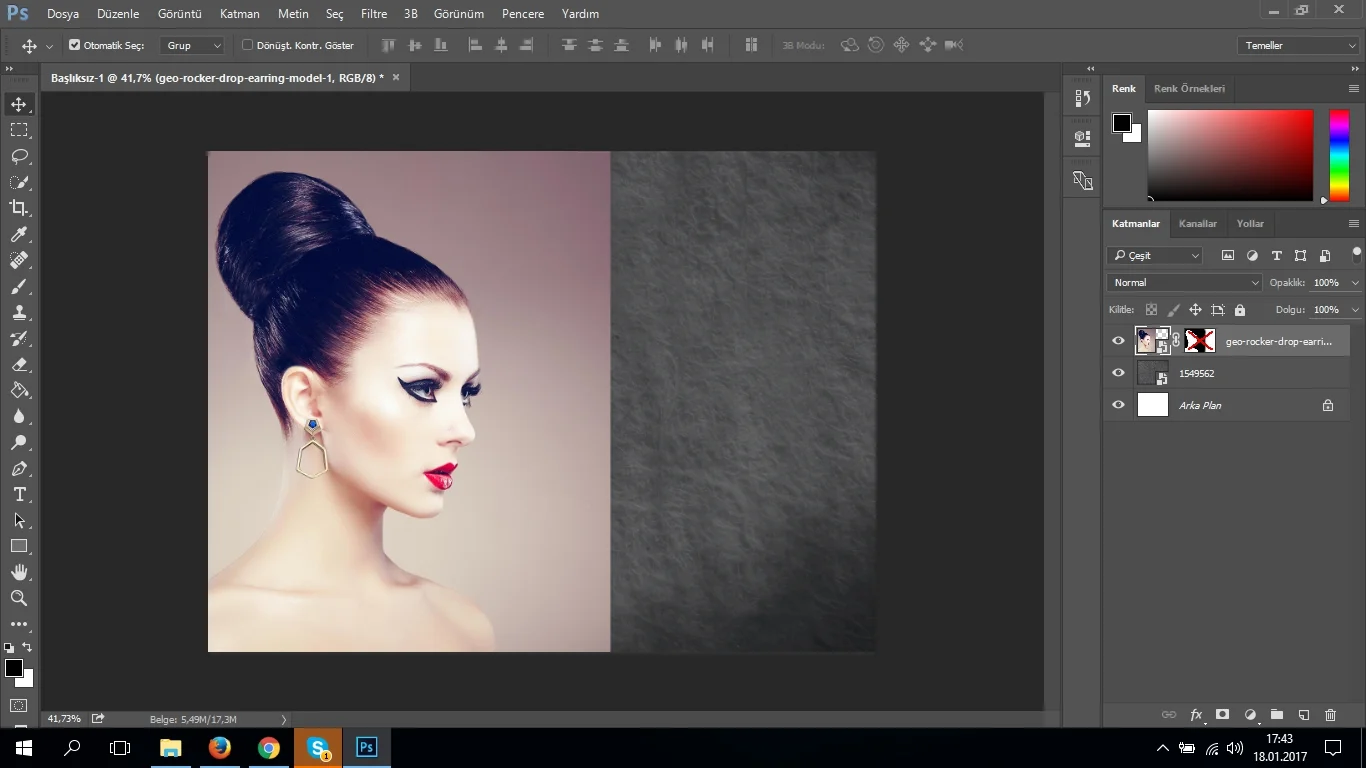The image size is (1366, 768).
Task: Toggle Otomatik Seç checkbox
Action: (74, 45)
